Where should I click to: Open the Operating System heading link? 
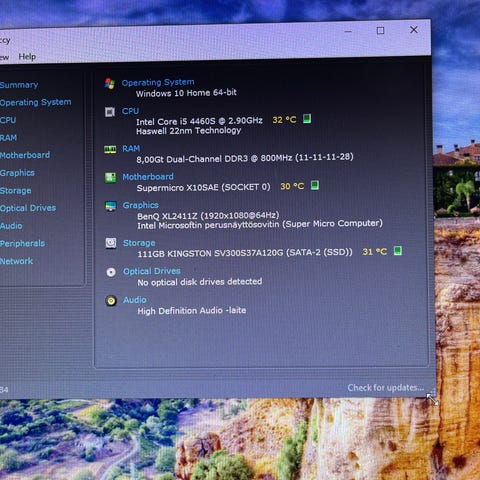click(158, 82)
